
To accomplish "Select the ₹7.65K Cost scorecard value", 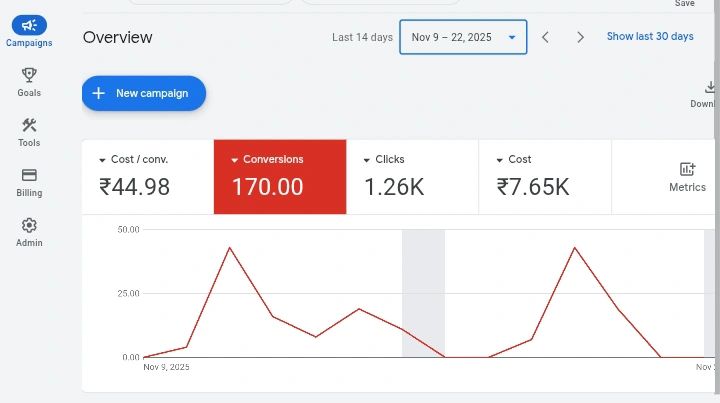I will point(533,187).
